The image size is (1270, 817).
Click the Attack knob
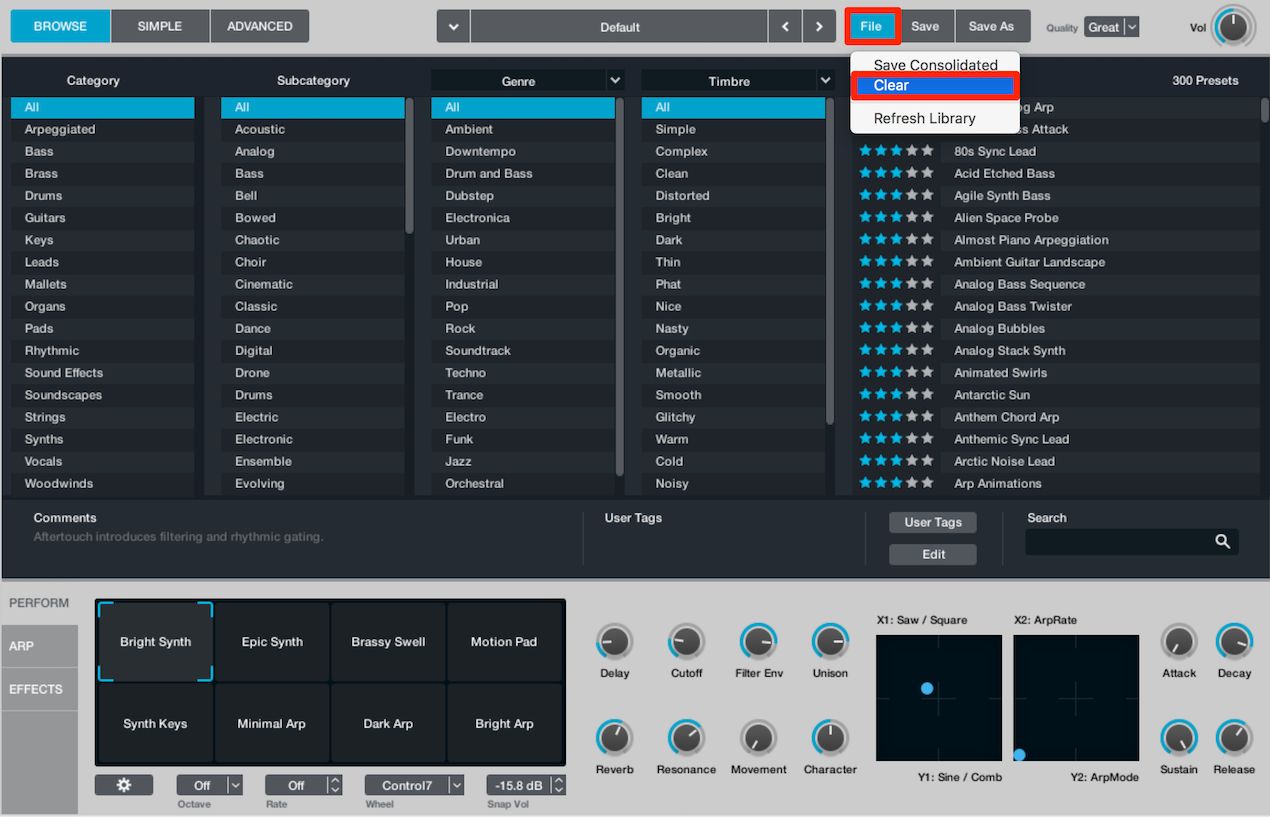click(1179, 642)
